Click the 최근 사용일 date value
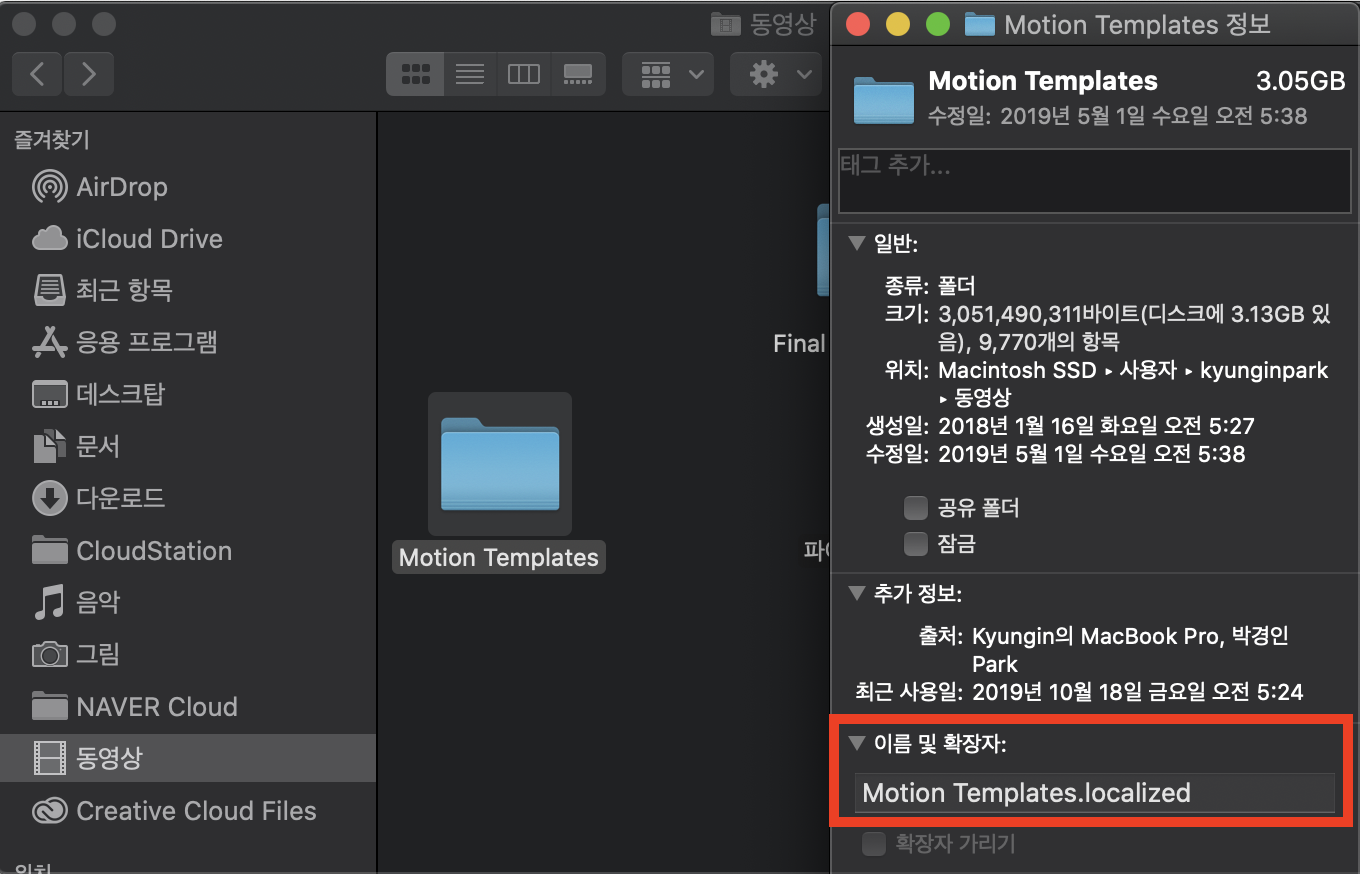The width and height of the screenshot is (1360, 874). click(1137, 691)
